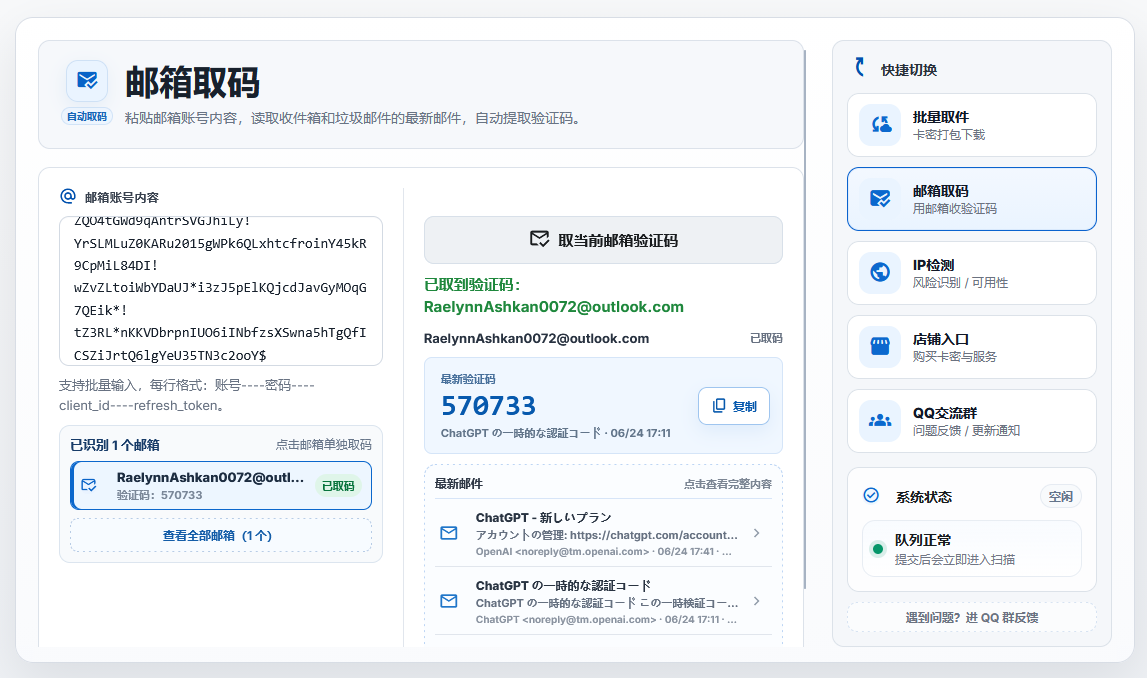
Task: Select the verification code 570733 text
Action: tap(489, 405)
